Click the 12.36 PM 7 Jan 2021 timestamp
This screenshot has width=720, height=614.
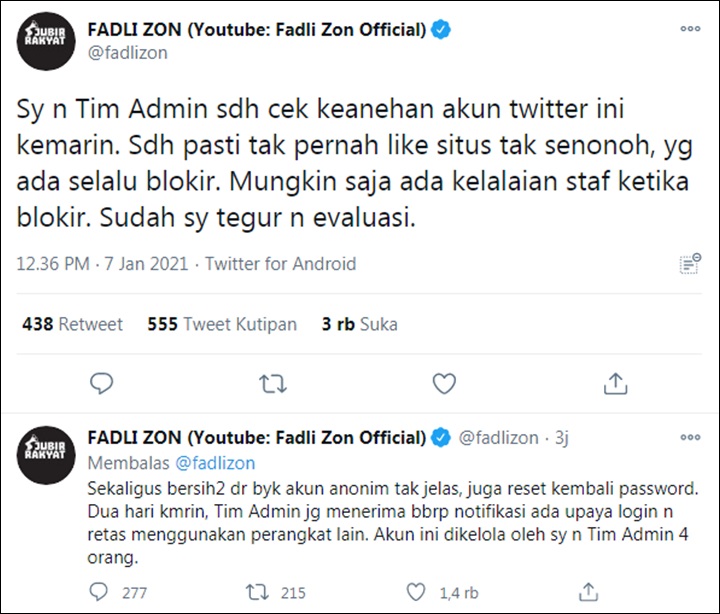[x=102, y=264]
